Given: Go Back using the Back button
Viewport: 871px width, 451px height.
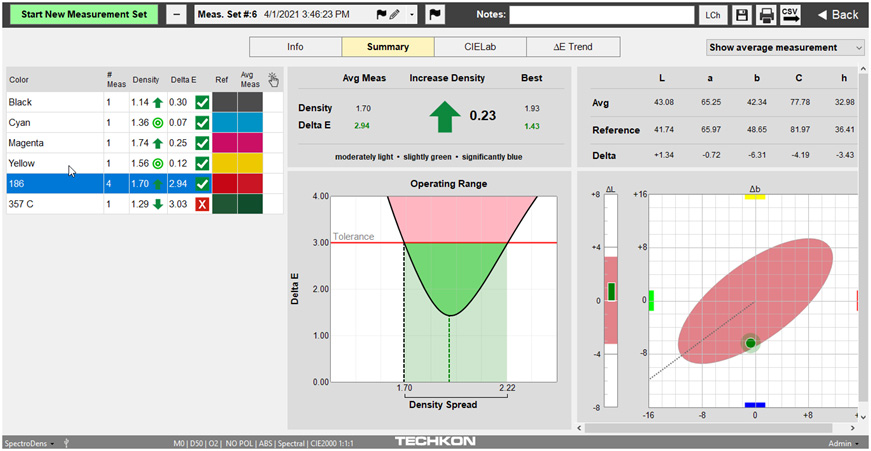Looking at the screenshot, I should click(838, 15).
